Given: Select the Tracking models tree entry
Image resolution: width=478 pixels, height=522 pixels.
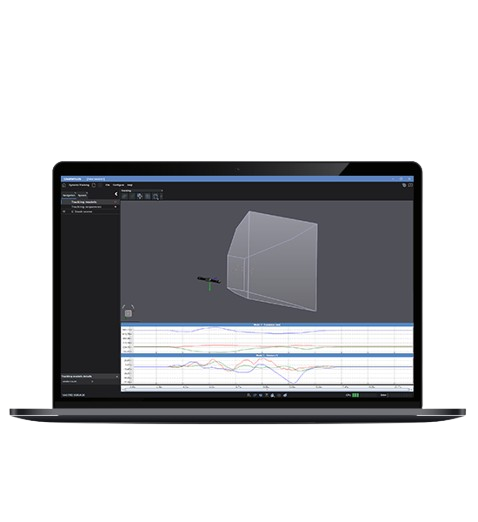Looking at the screenshot, I should point(84,202).
